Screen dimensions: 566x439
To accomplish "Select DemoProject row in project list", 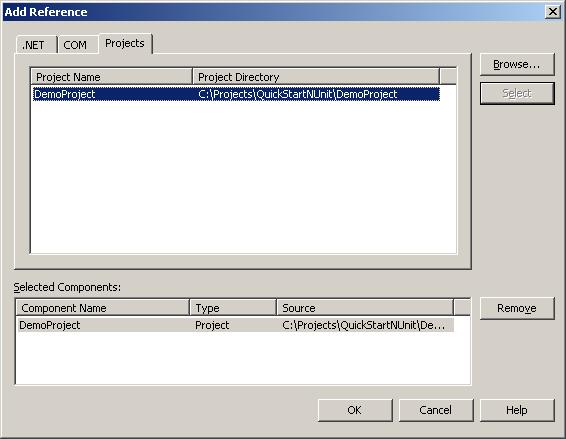I will (x=236, y=94).
